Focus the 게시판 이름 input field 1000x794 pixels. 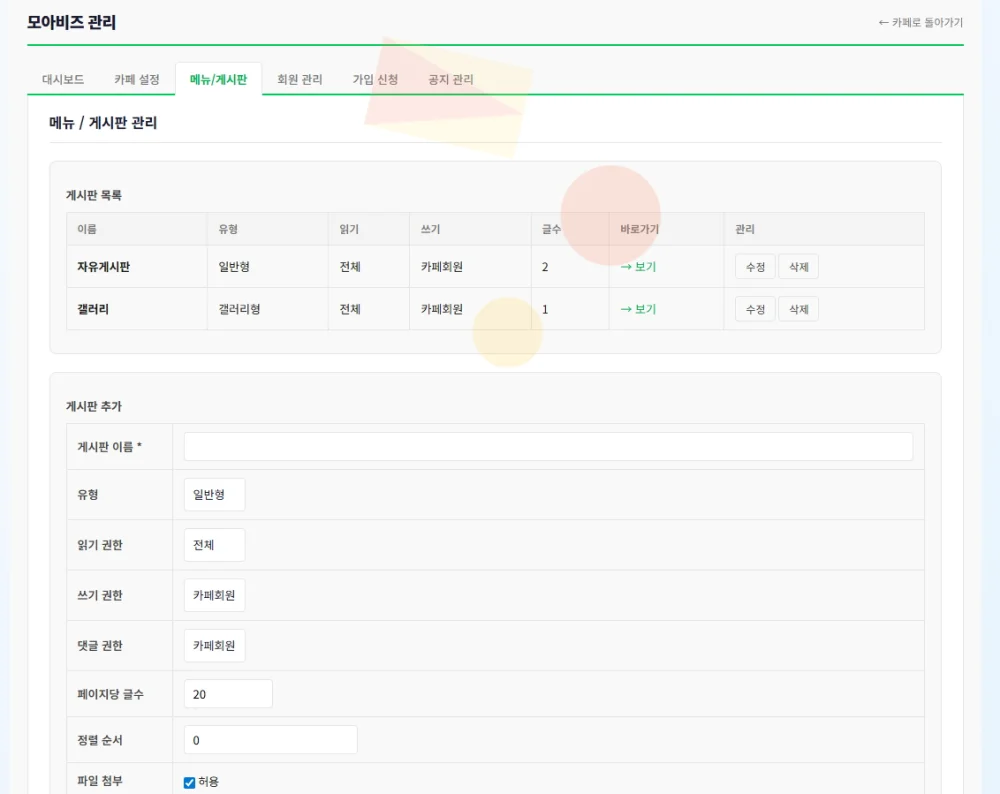click(x=548, y=446)
